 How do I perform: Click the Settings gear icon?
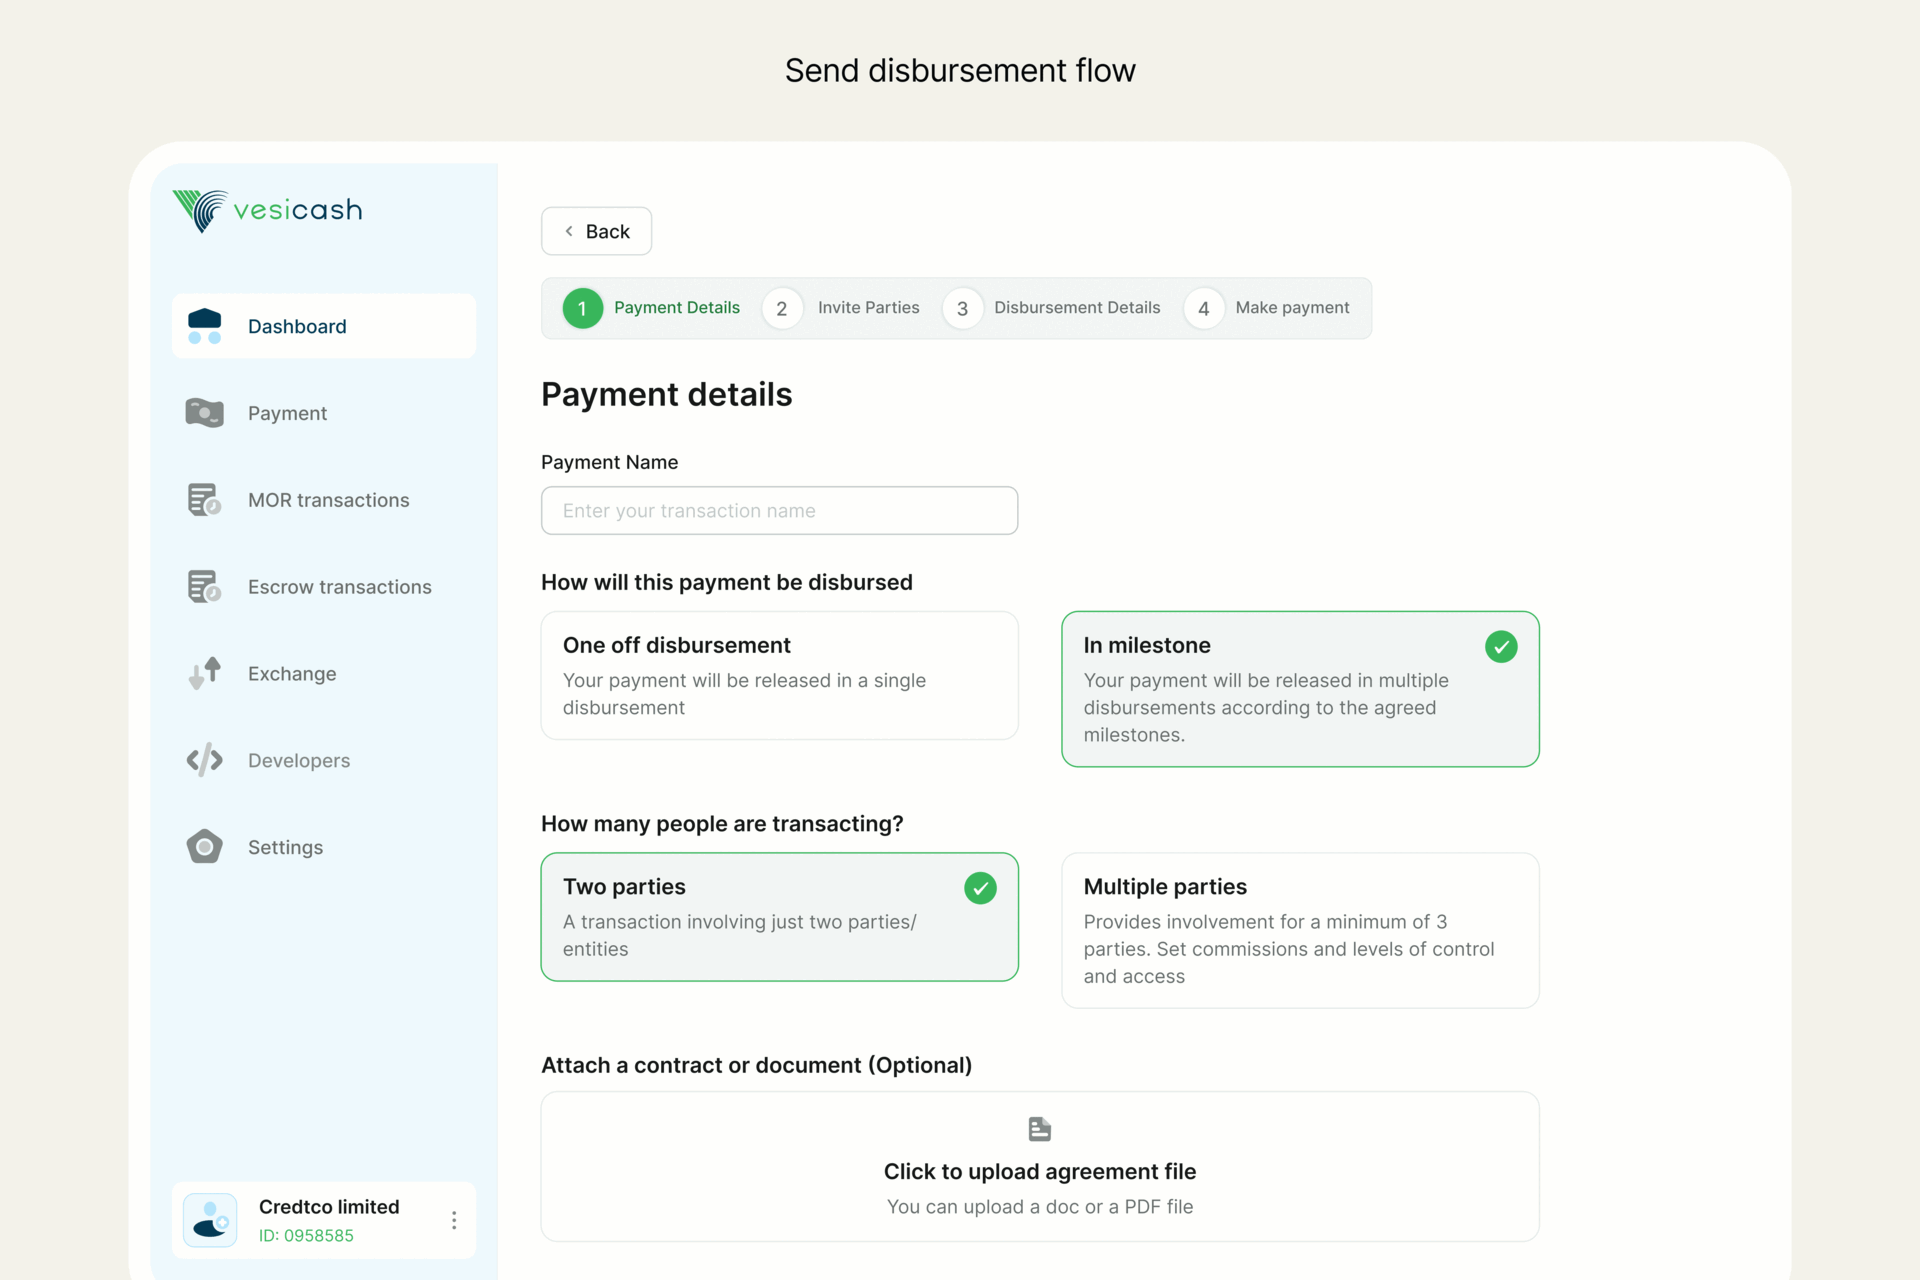[205, 847]
